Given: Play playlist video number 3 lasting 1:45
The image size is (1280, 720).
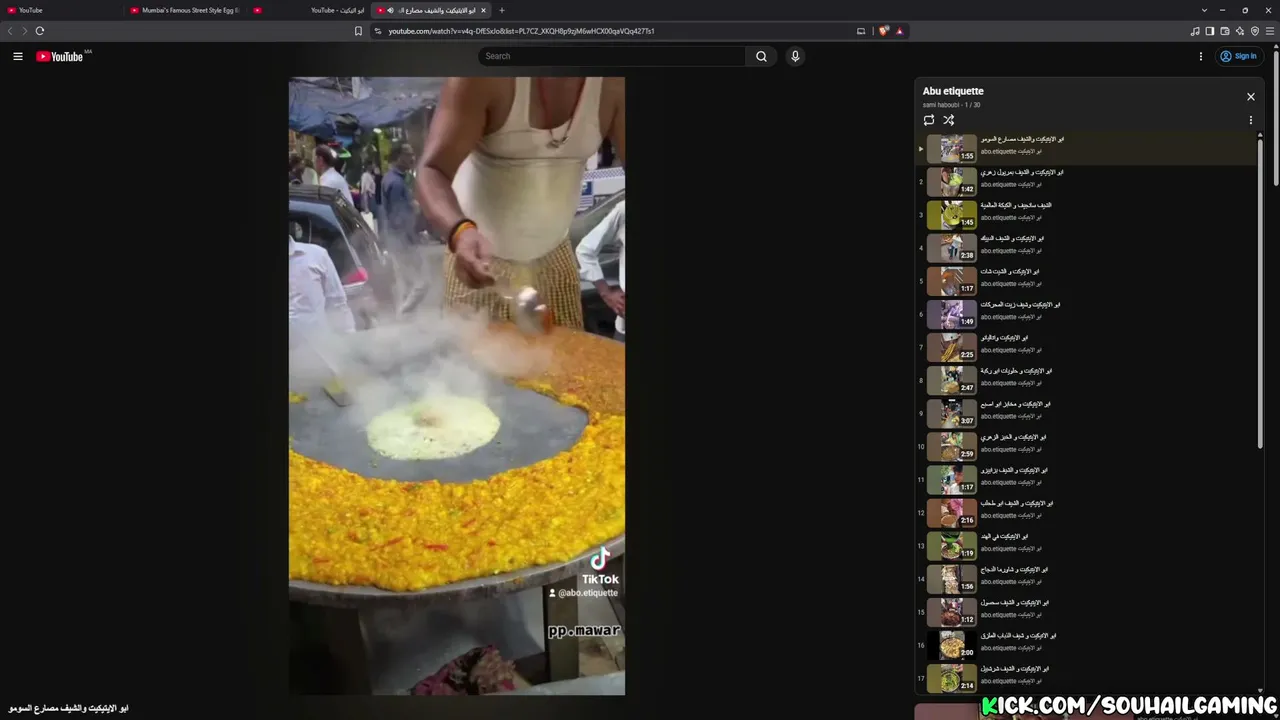Looking at the screenshot, I should (1085, 215).
